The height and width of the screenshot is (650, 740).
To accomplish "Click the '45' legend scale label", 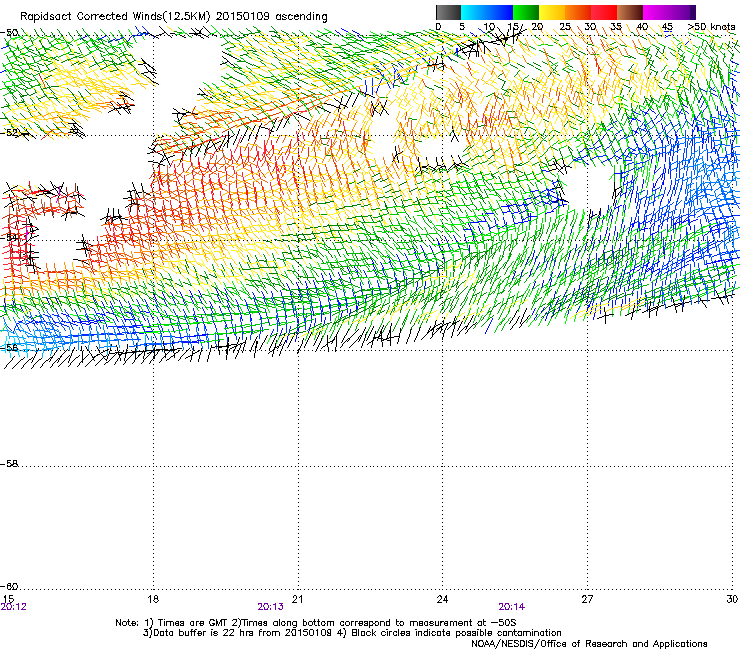I will click(667, 27).
